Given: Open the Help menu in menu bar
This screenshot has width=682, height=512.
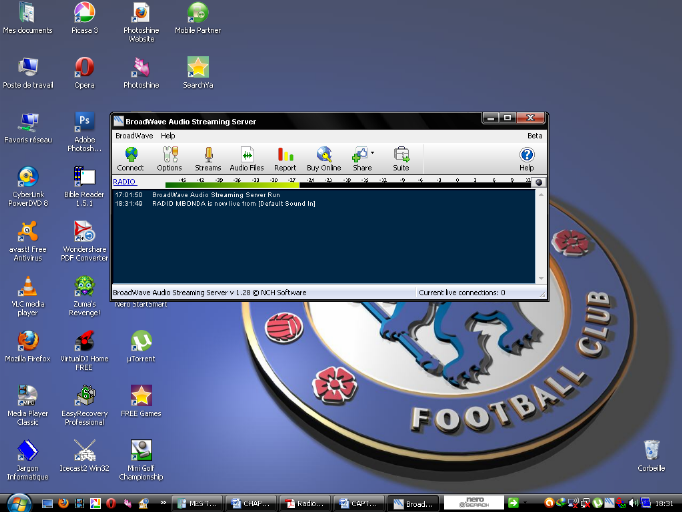Looking at the screenshot, I should (168, 135).
